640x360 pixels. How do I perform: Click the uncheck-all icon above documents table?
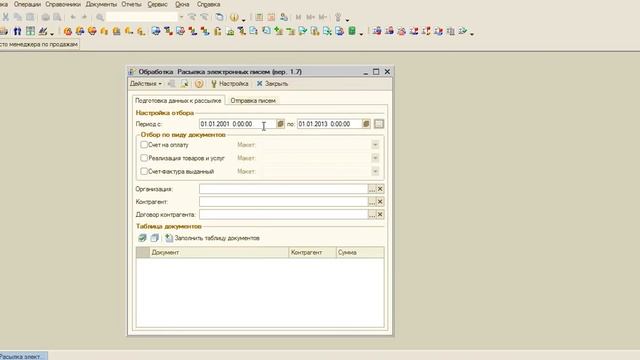154,238
